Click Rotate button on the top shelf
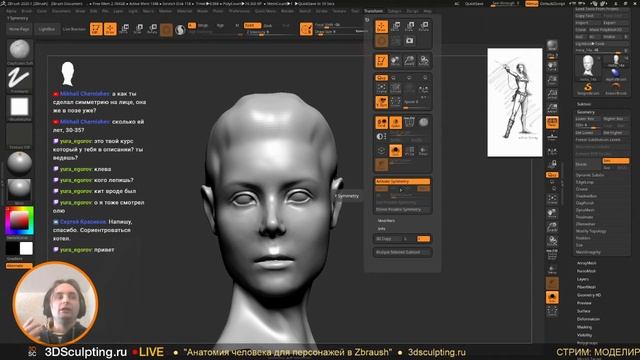The height and width of the screenshot is (360, 640). tap(152, 29)
